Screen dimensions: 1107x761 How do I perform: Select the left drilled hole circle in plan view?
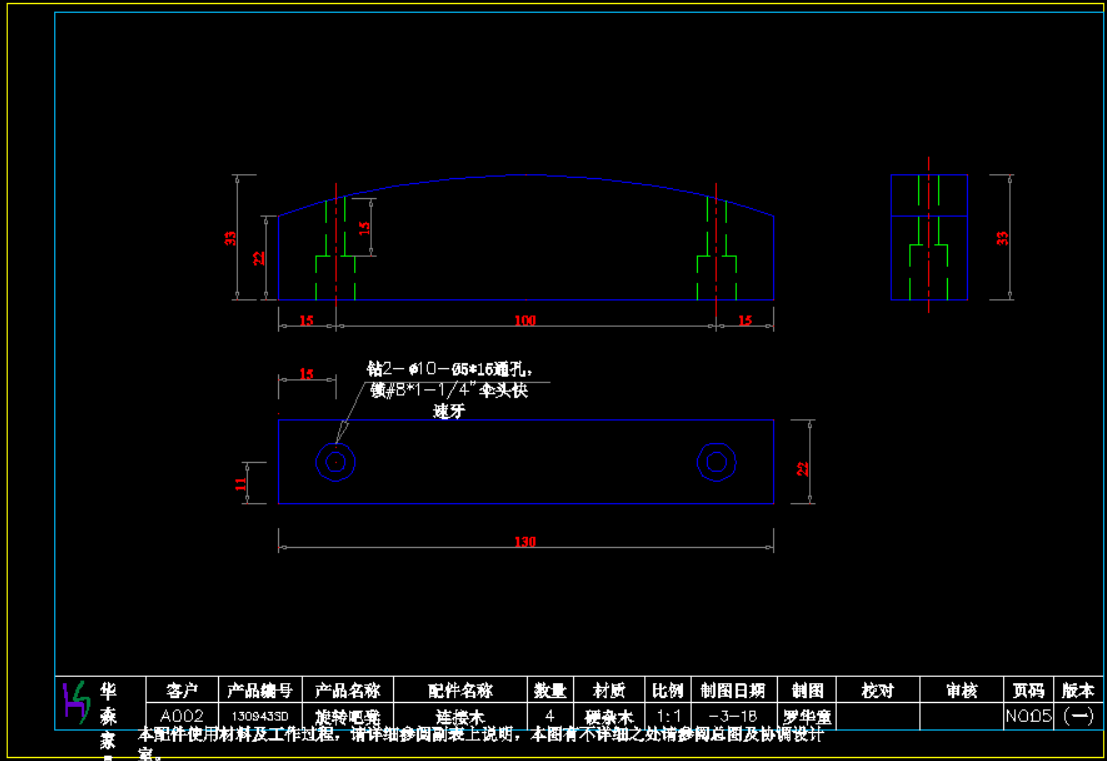click(x=336, y=461)
